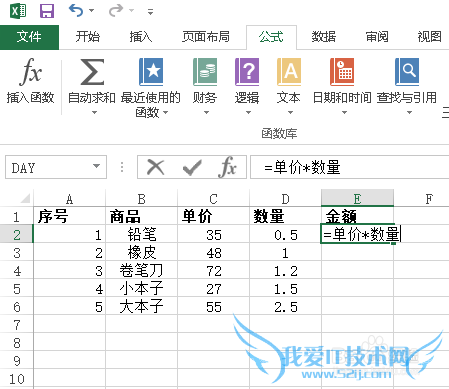Screen dimensions: 449x389
Task: Click the 插入函数 fx ribbon icon
Action: click(x=30, y=72)
